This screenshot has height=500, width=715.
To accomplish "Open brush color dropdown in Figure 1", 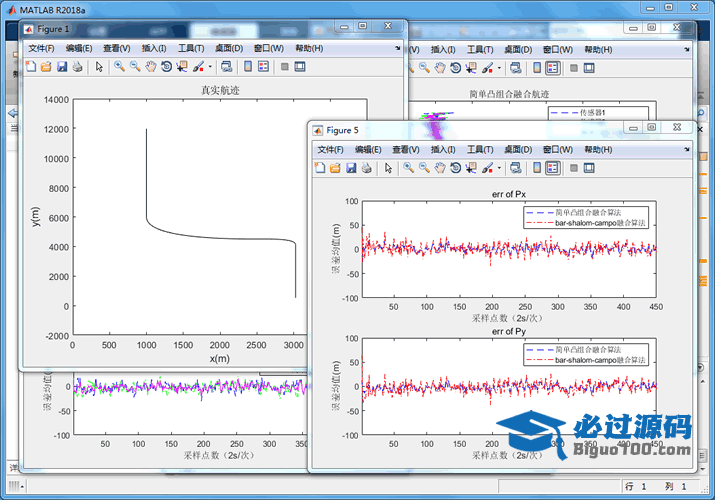I will (210, 67).
